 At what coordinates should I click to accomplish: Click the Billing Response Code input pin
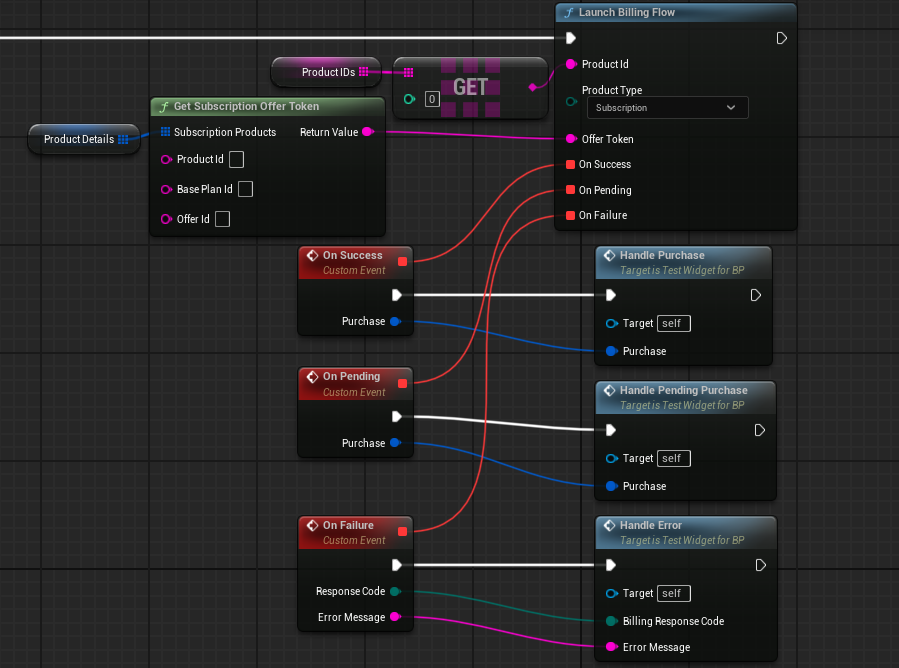(x=611, y=621)
